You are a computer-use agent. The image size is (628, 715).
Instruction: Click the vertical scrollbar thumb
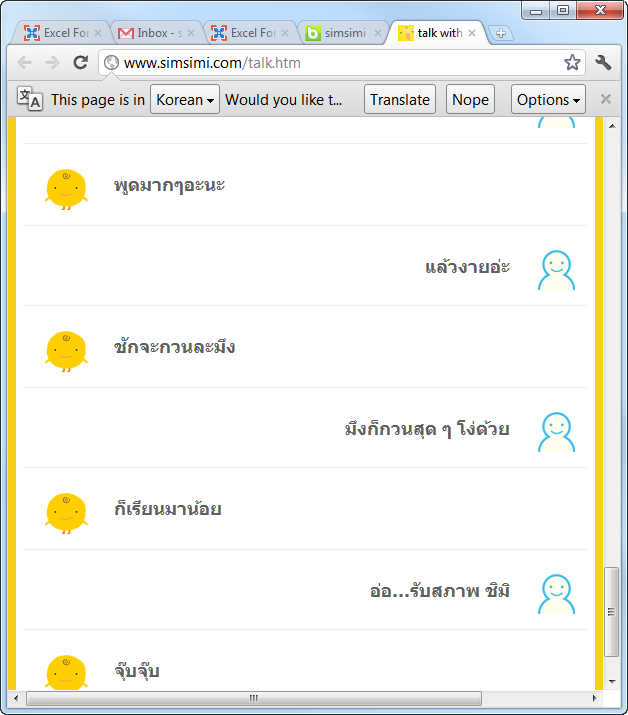[612, 609]
